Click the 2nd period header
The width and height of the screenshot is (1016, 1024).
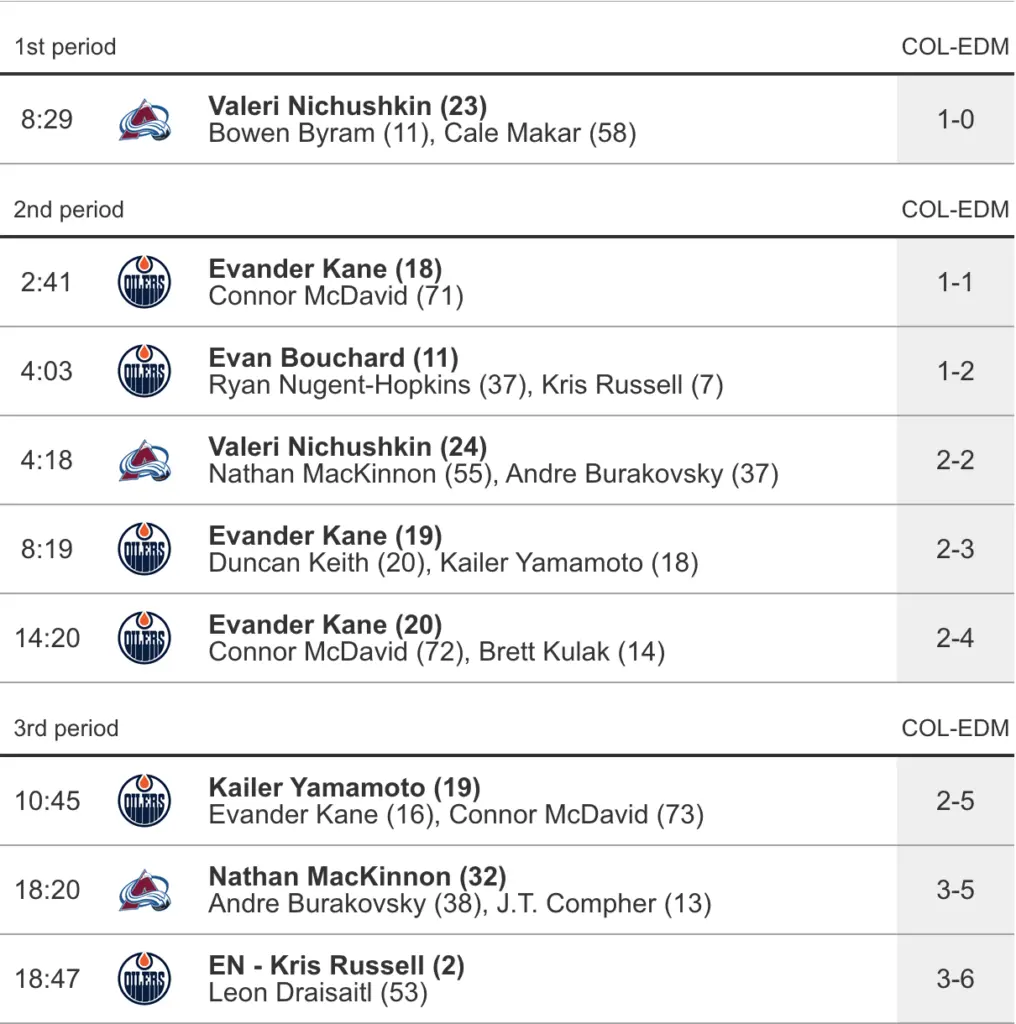(69, 210)
